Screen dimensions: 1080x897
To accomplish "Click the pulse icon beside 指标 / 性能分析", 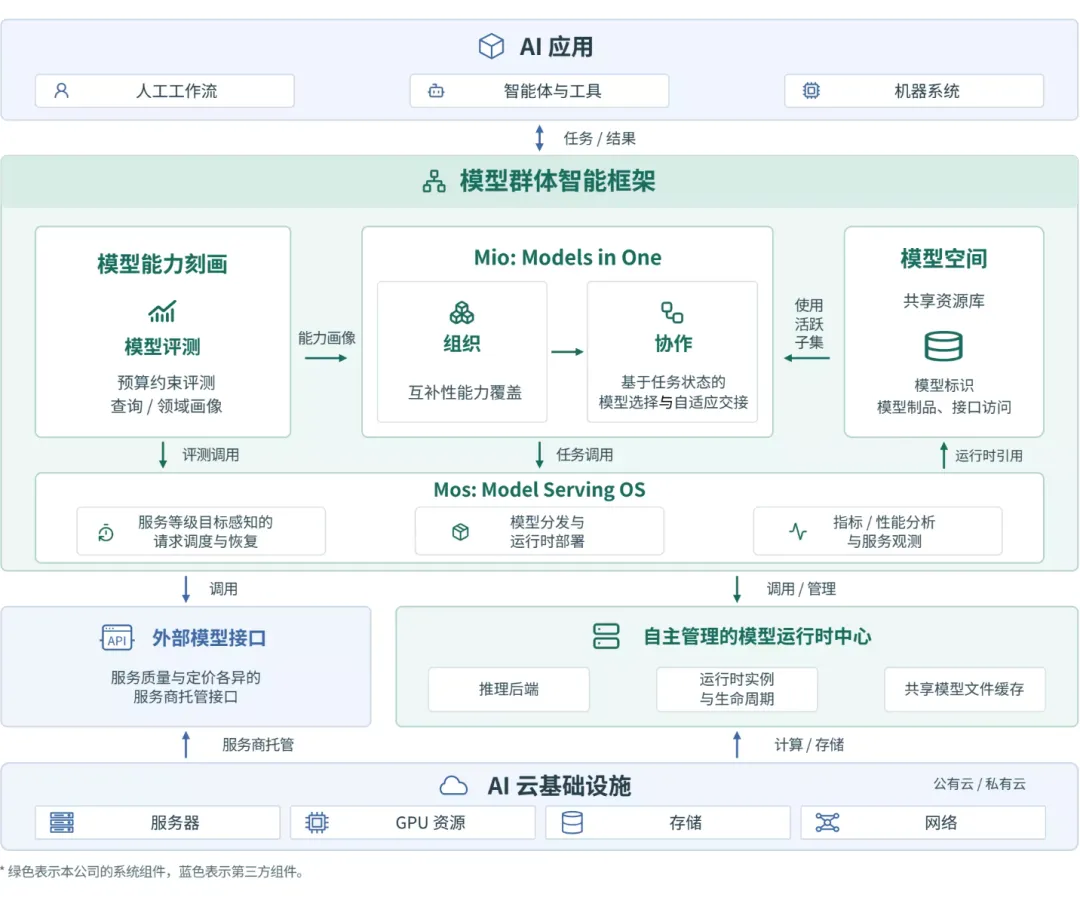I will pyautogui.click(x=798, y=531).
